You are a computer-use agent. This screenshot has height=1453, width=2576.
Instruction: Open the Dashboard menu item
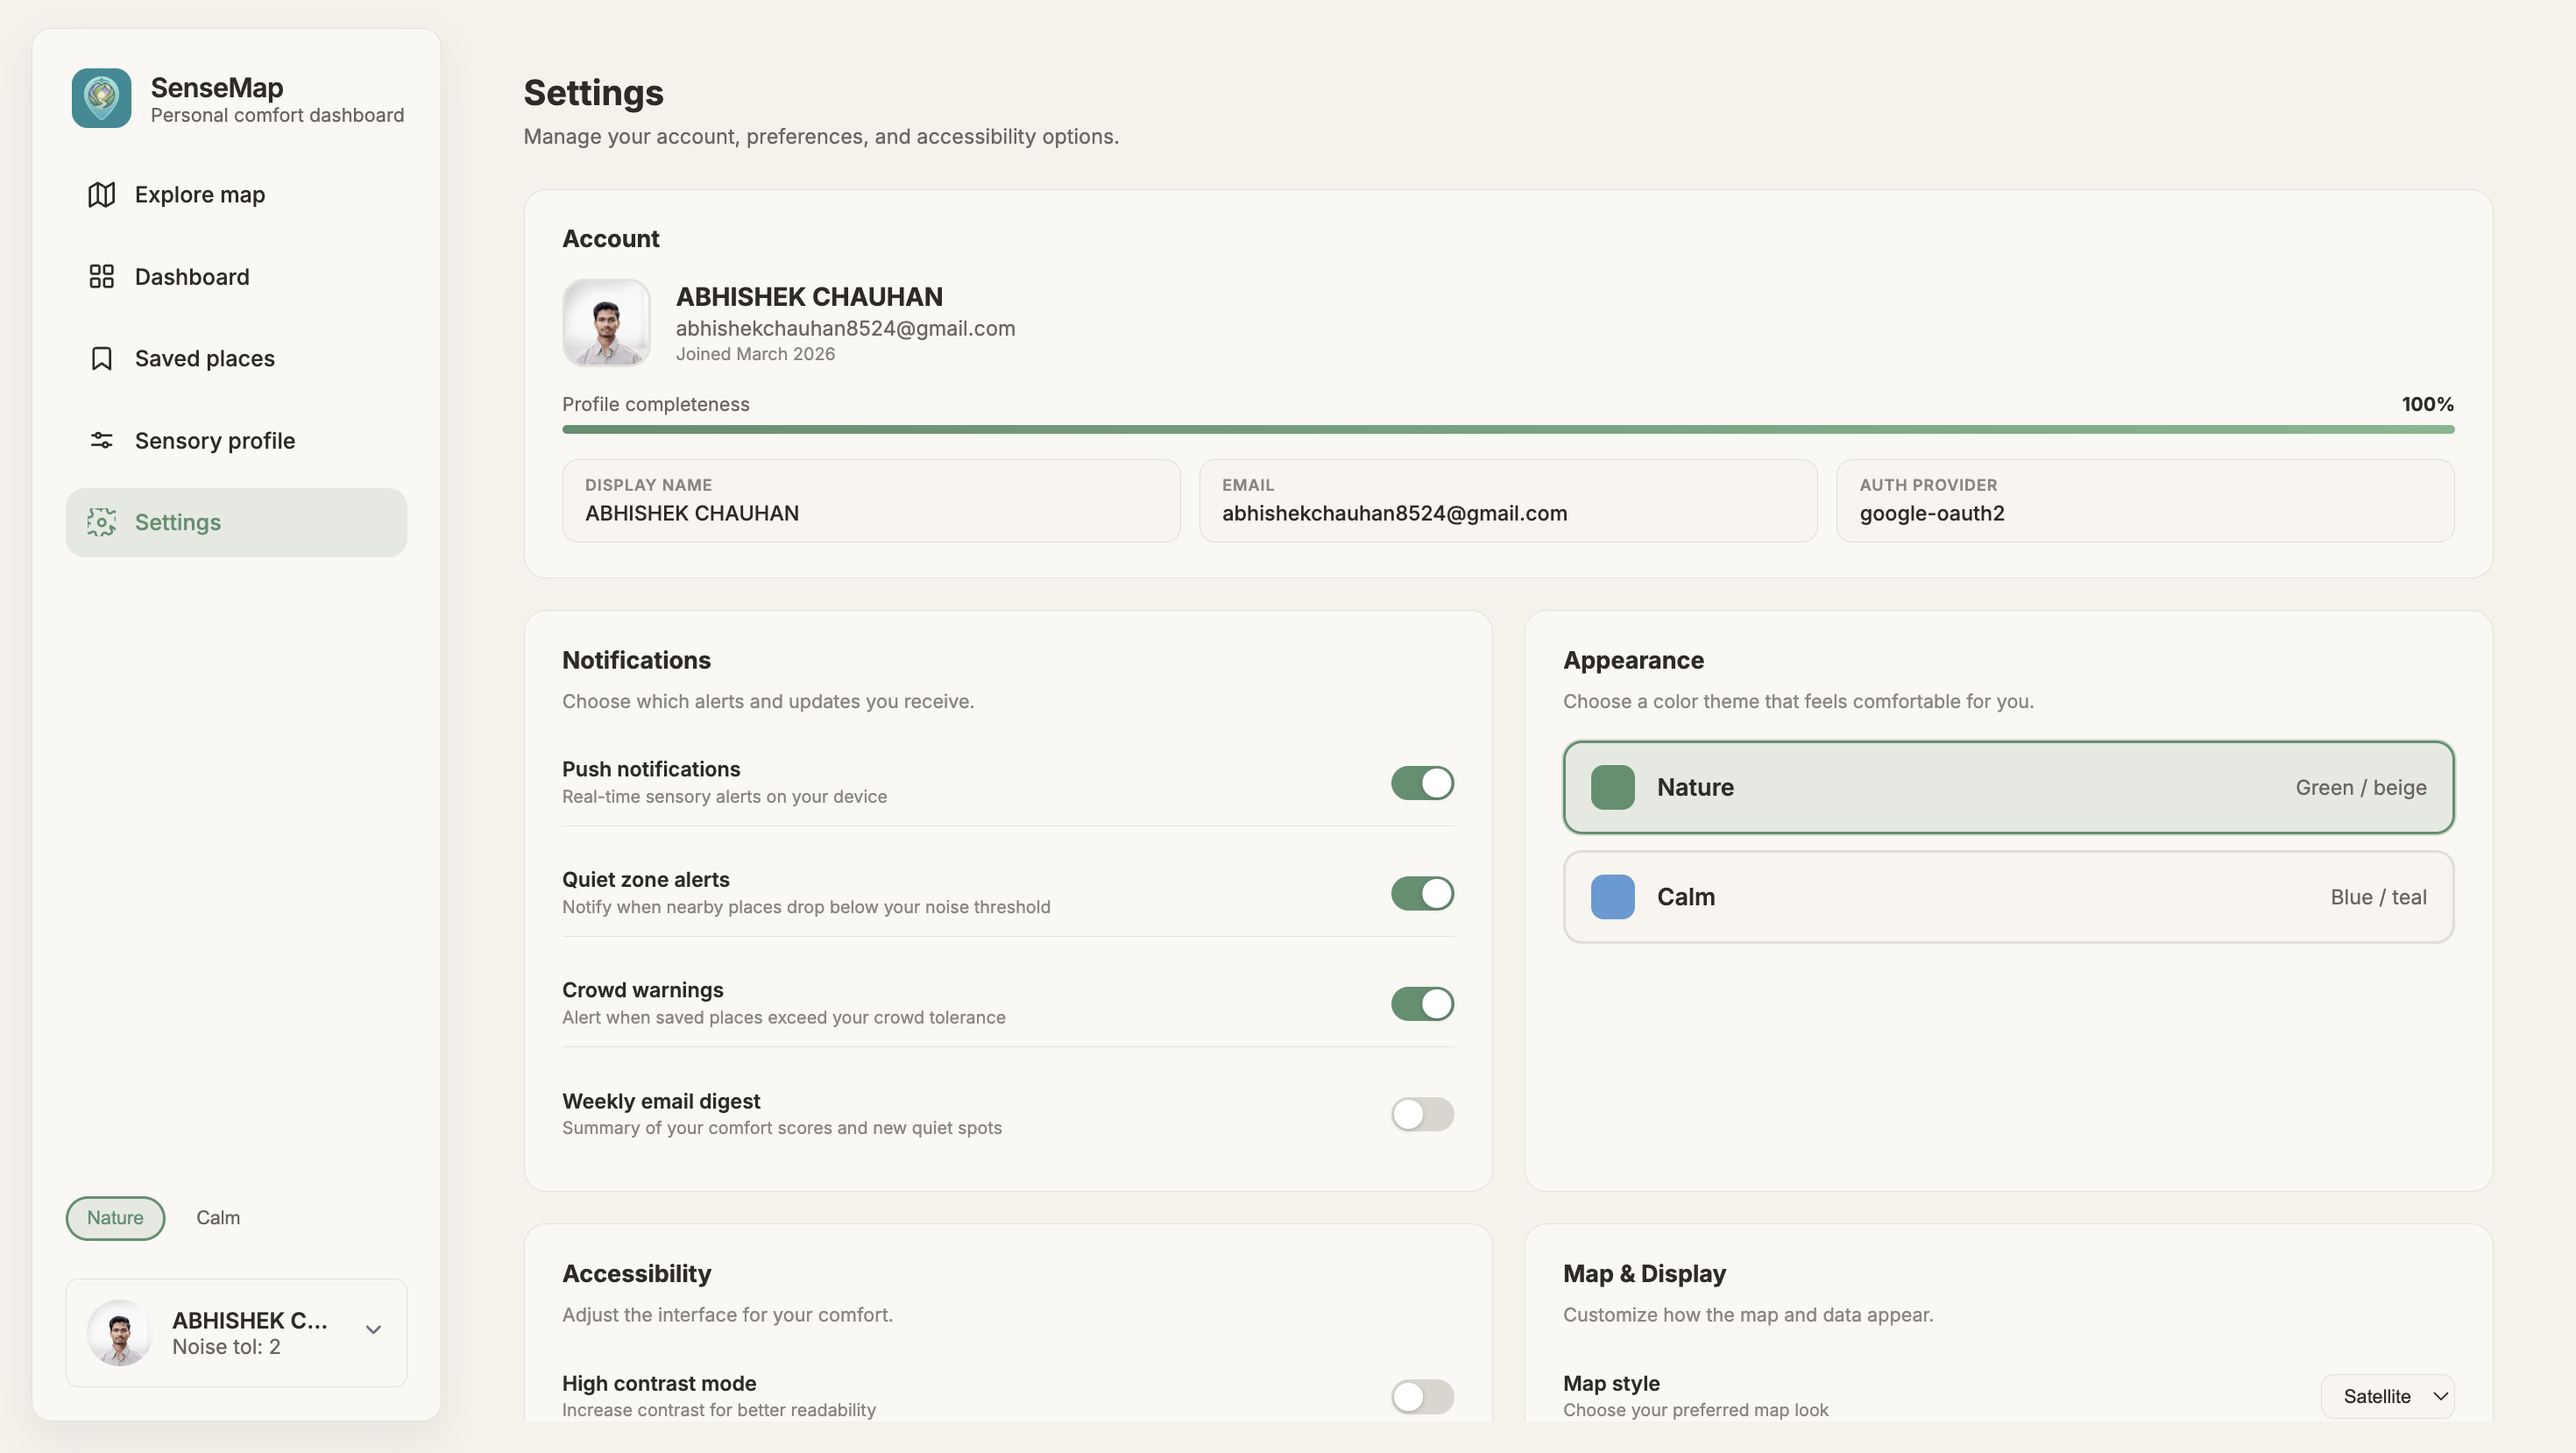pos(192,276)
